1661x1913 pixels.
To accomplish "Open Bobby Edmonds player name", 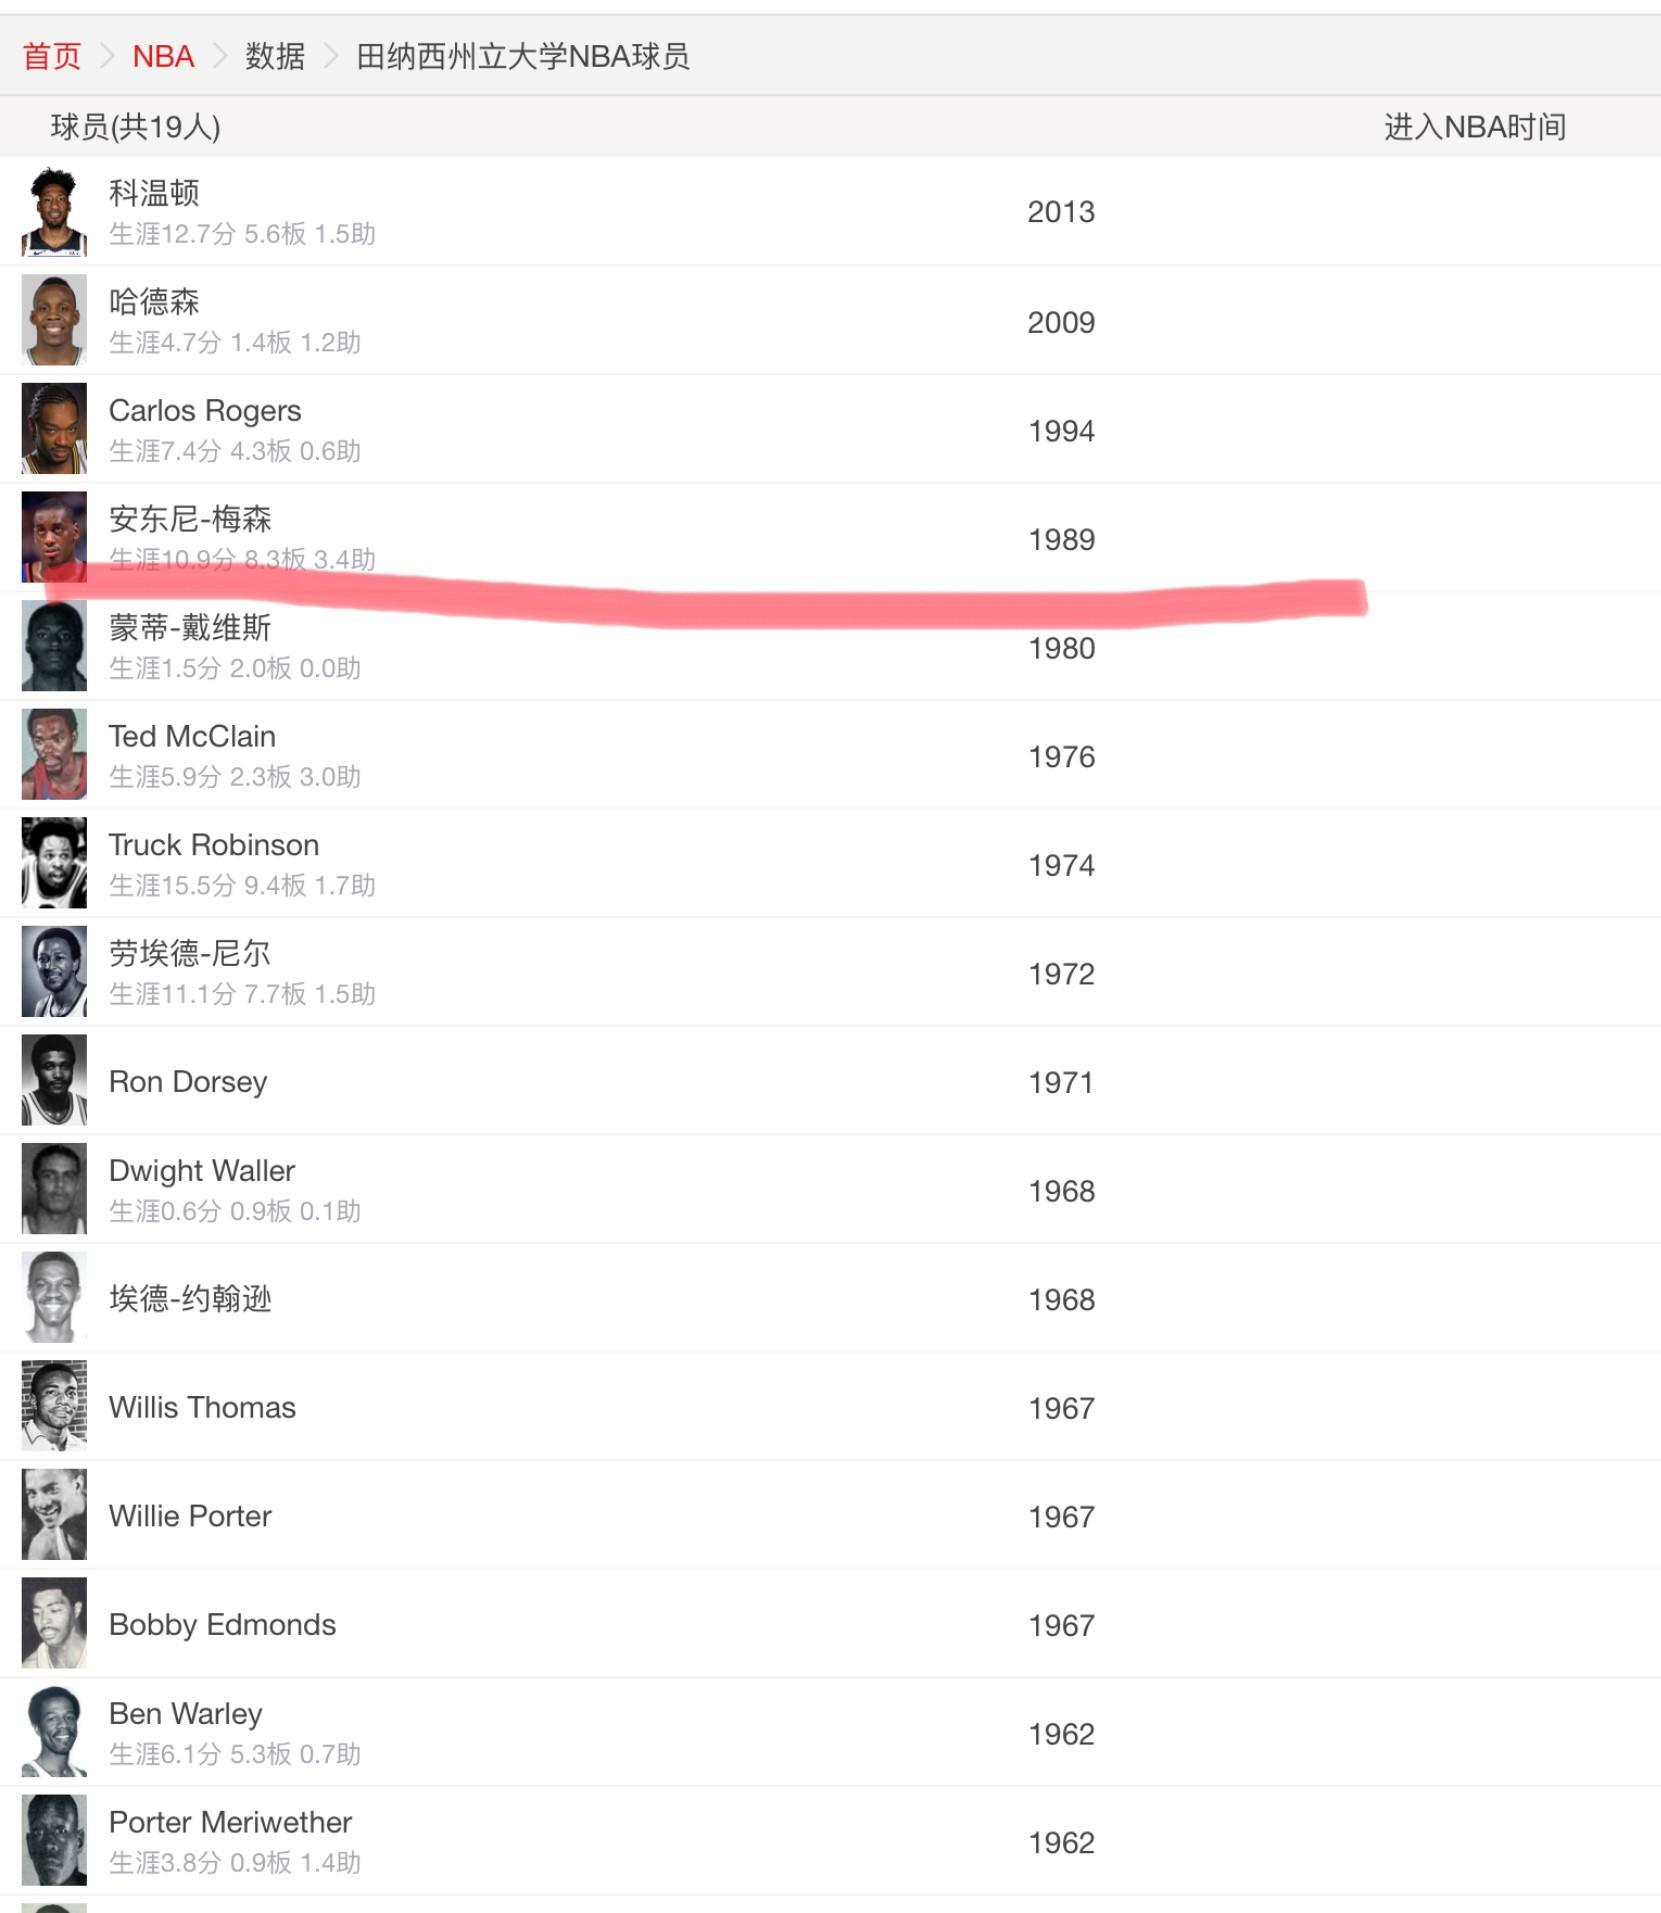I will (222, 1625).
